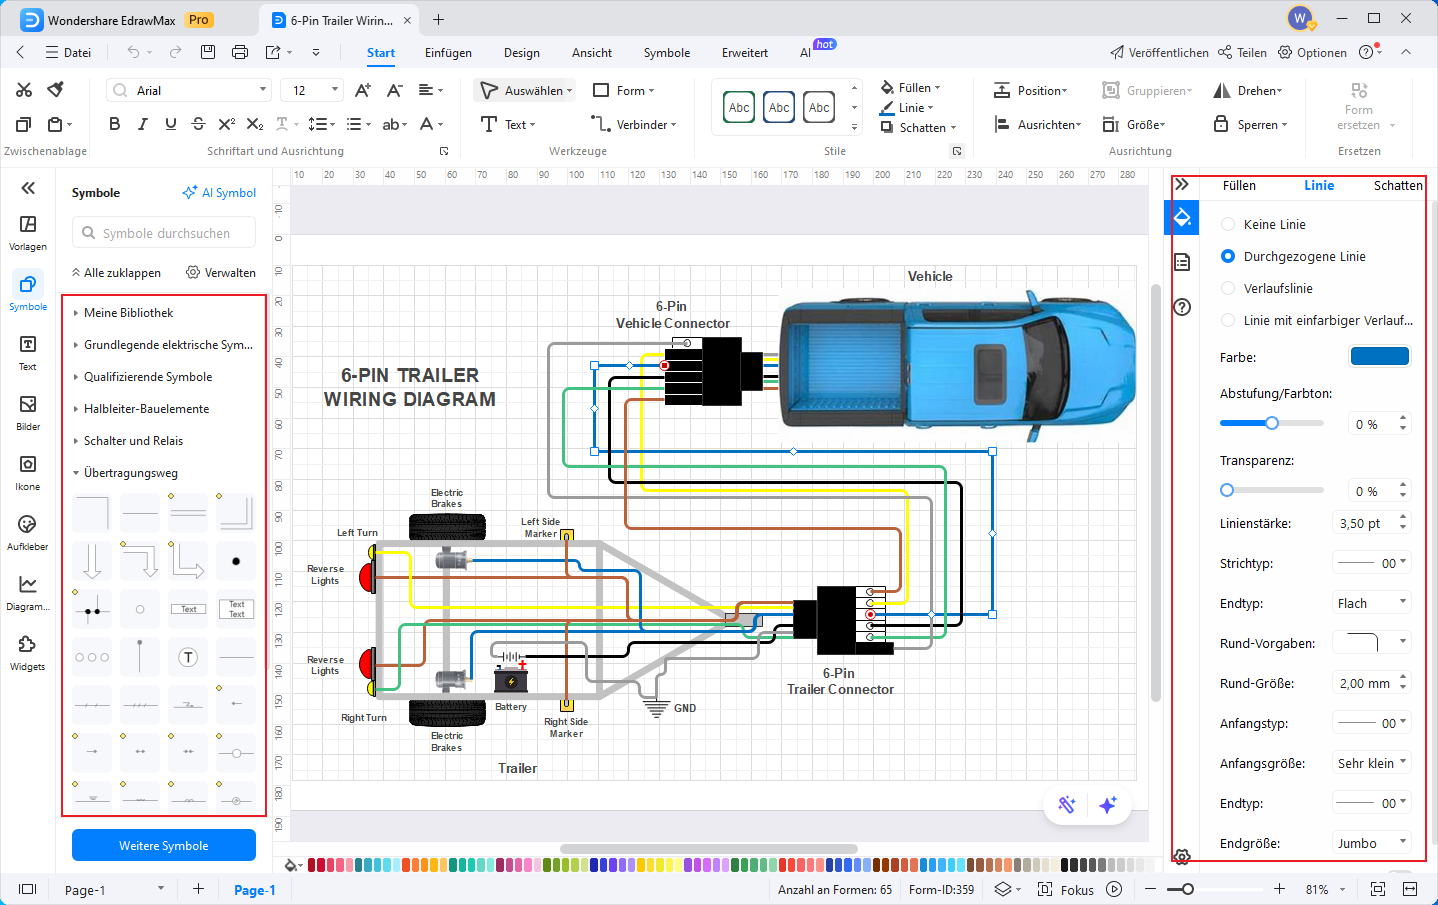This screenshot has height=905, width=1438.
Task: Select Linie mit einfarbiger Verlauf radio button
Action: click(1228, 320)
